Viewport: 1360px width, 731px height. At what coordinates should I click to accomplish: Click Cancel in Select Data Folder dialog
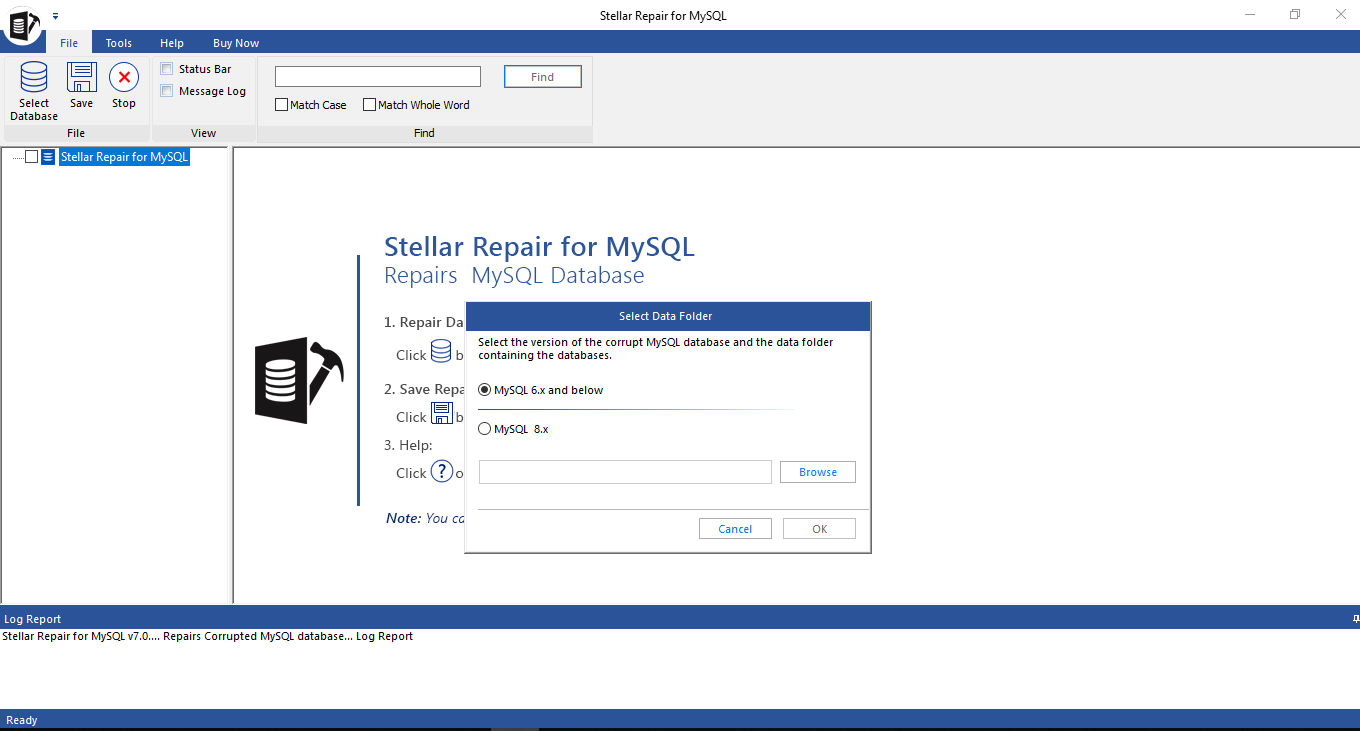click(735, 529)
